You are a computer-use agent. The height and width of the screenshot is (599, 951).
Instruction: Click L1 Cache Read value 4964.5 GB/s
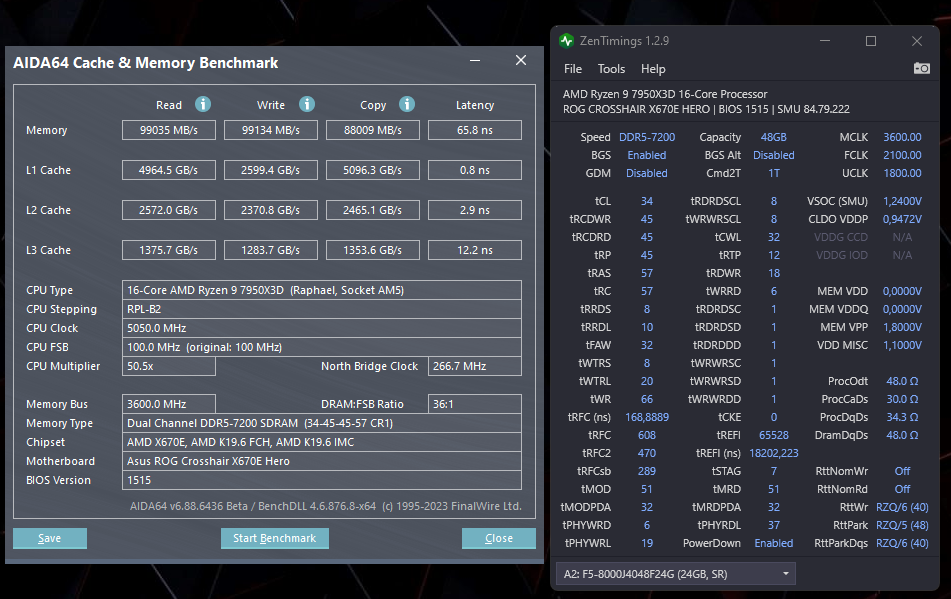[169, 170]
